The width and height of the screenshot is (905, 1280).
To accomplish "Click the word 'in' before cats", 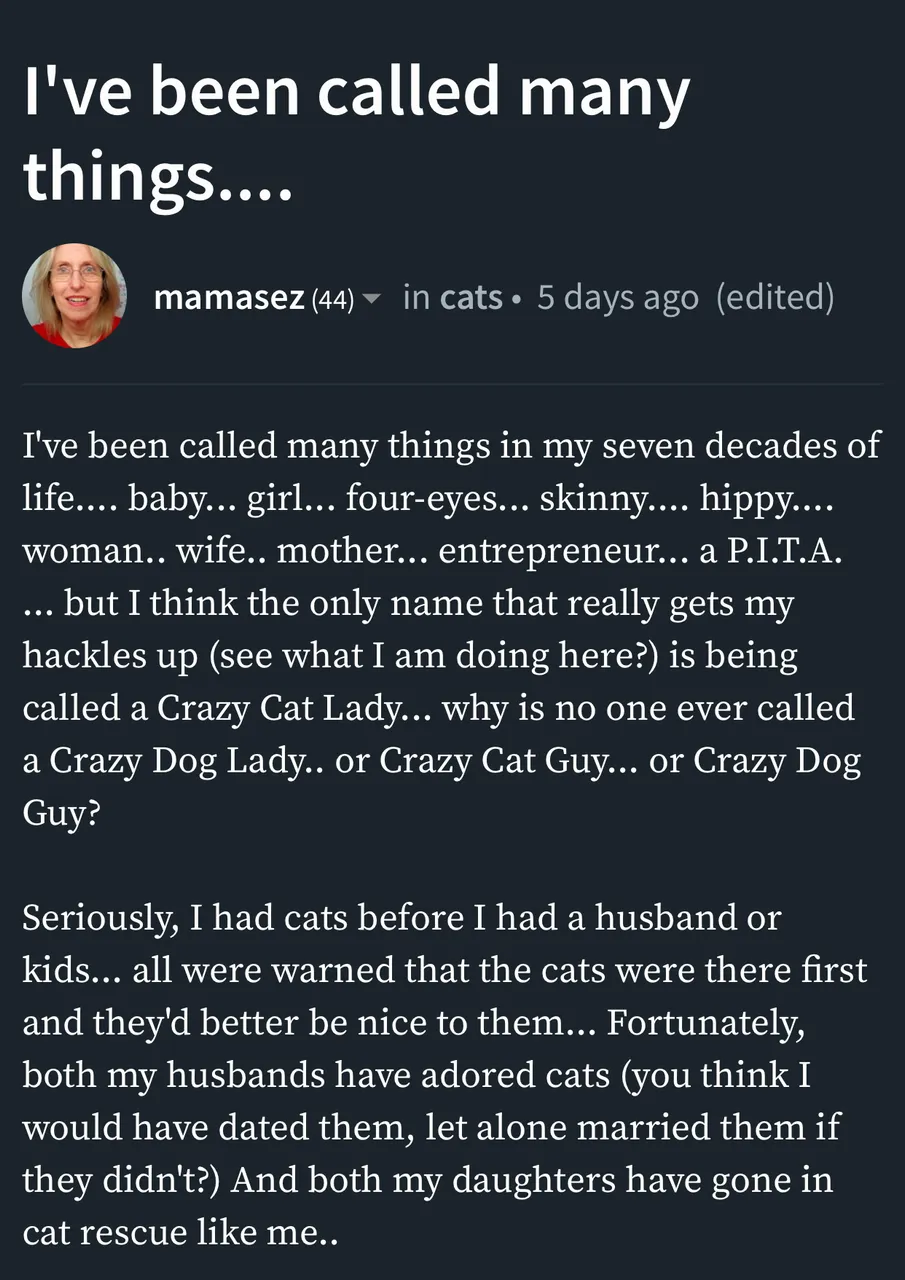I will tap(416, 297).
